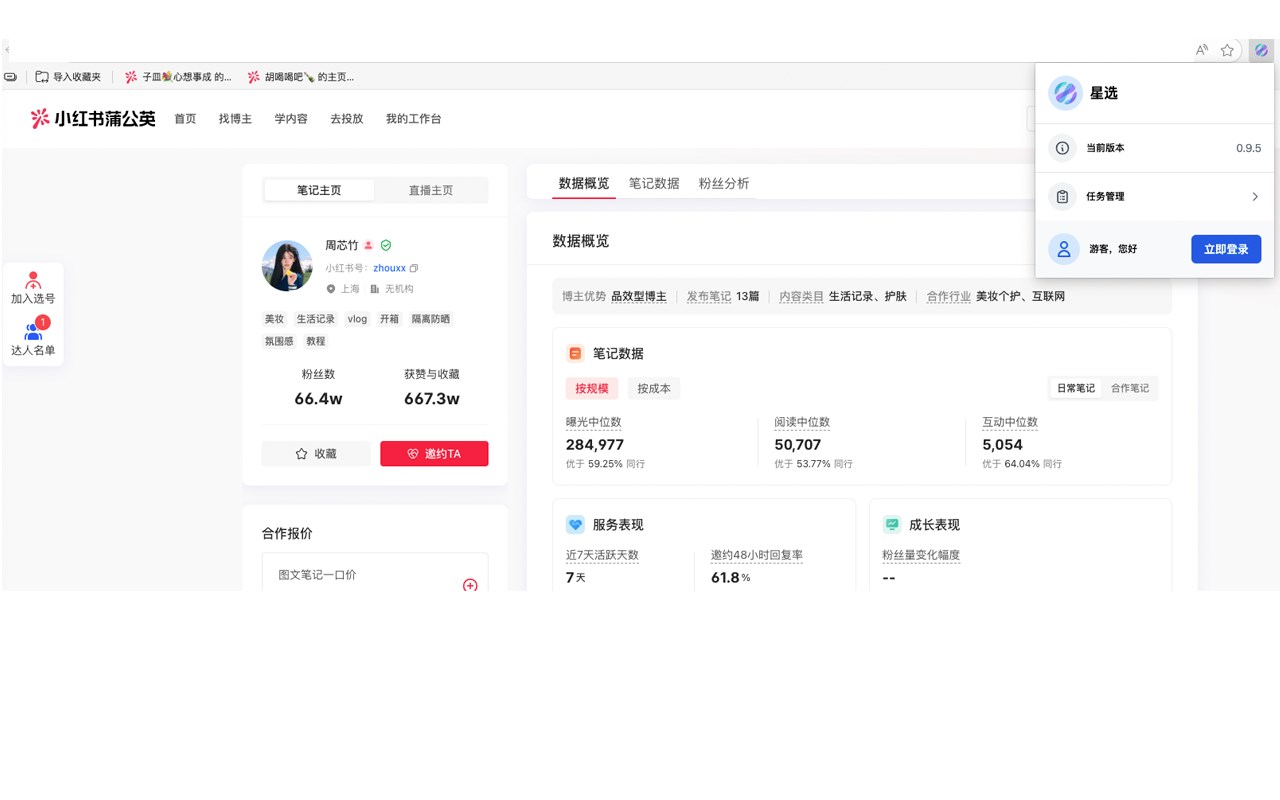Click the 氛围感 tag
Viewport: 1280px width, 800px height.
click(279, 341)
